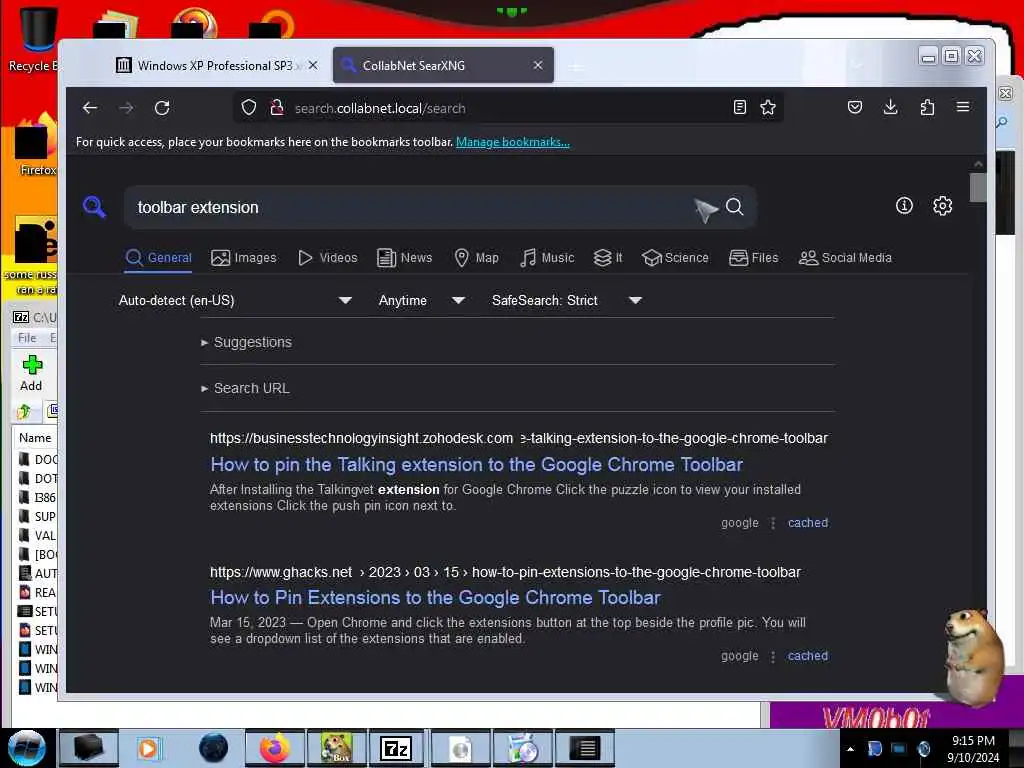1024x768 pixels.
Task: Switch to the IT category
Action: [608, 258]
